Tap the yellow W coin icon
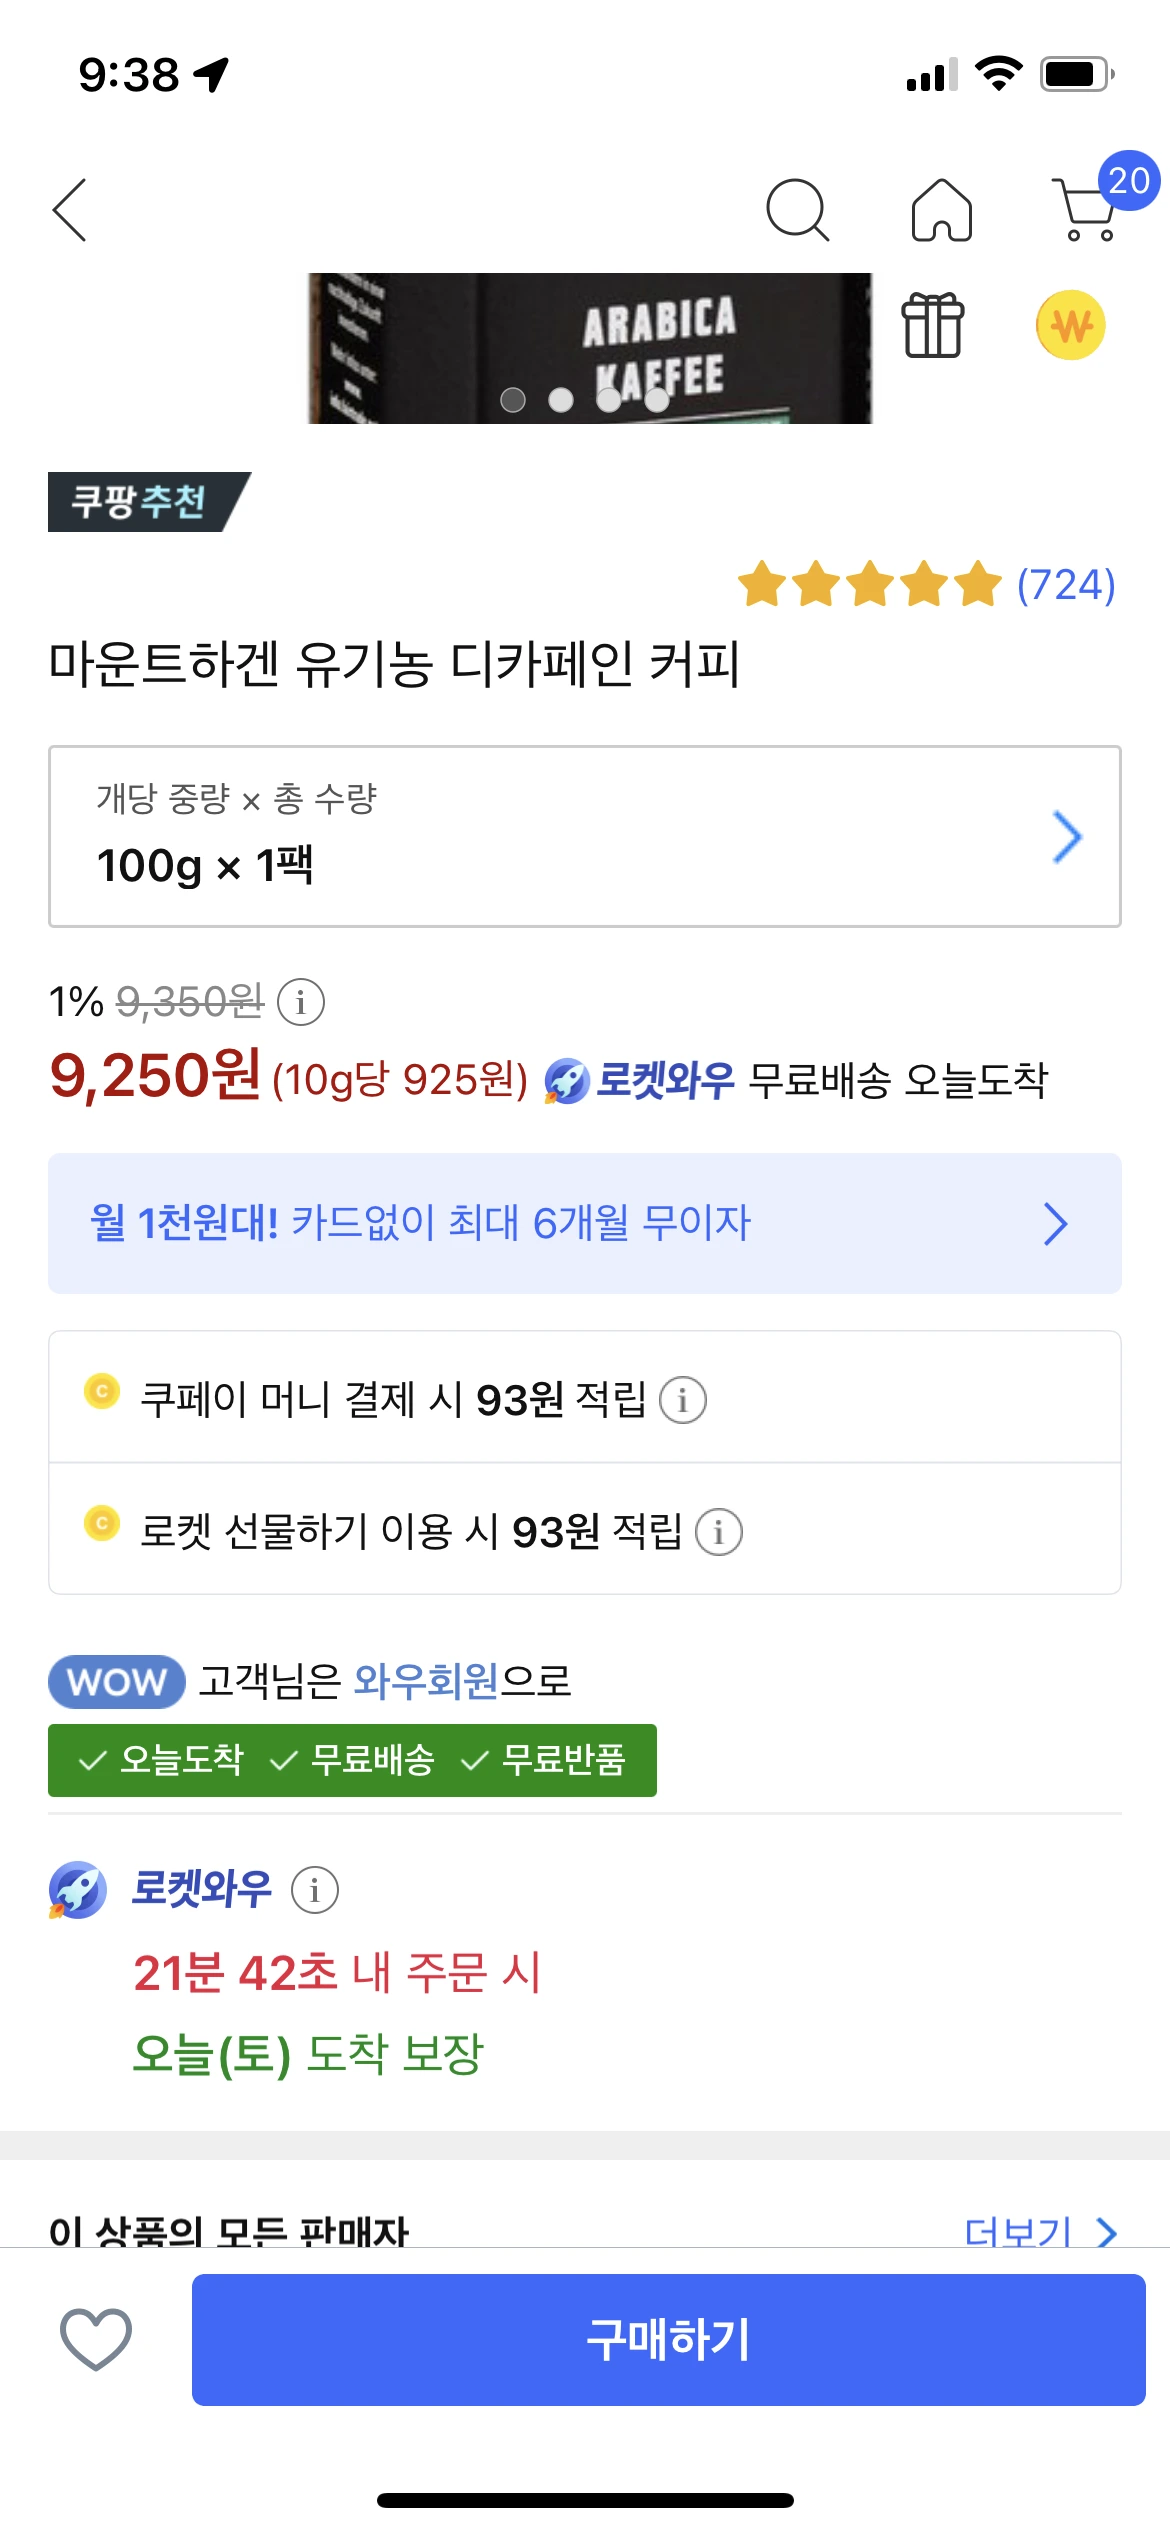Image resolution: width=1170 pixels, height=2532 pixels. pos(1070,325)
